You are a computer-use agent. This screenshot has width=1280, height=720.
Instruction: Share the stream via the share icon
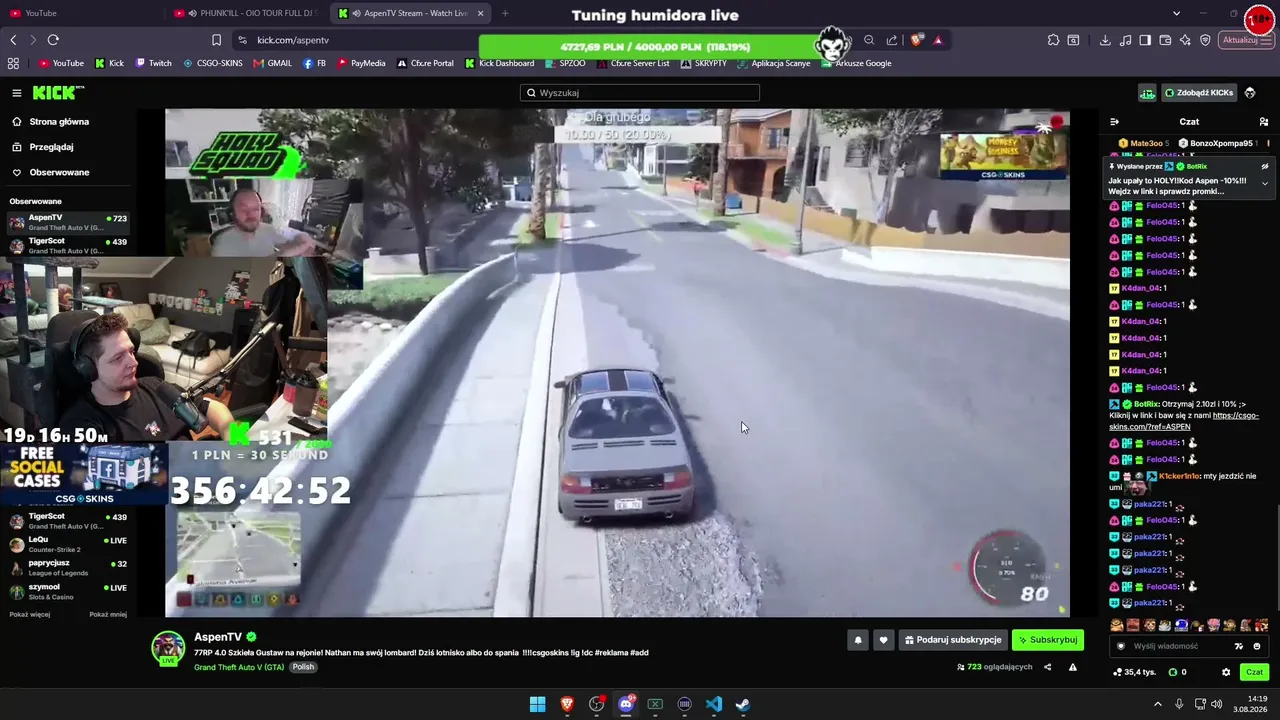[x=1047, y=667]
